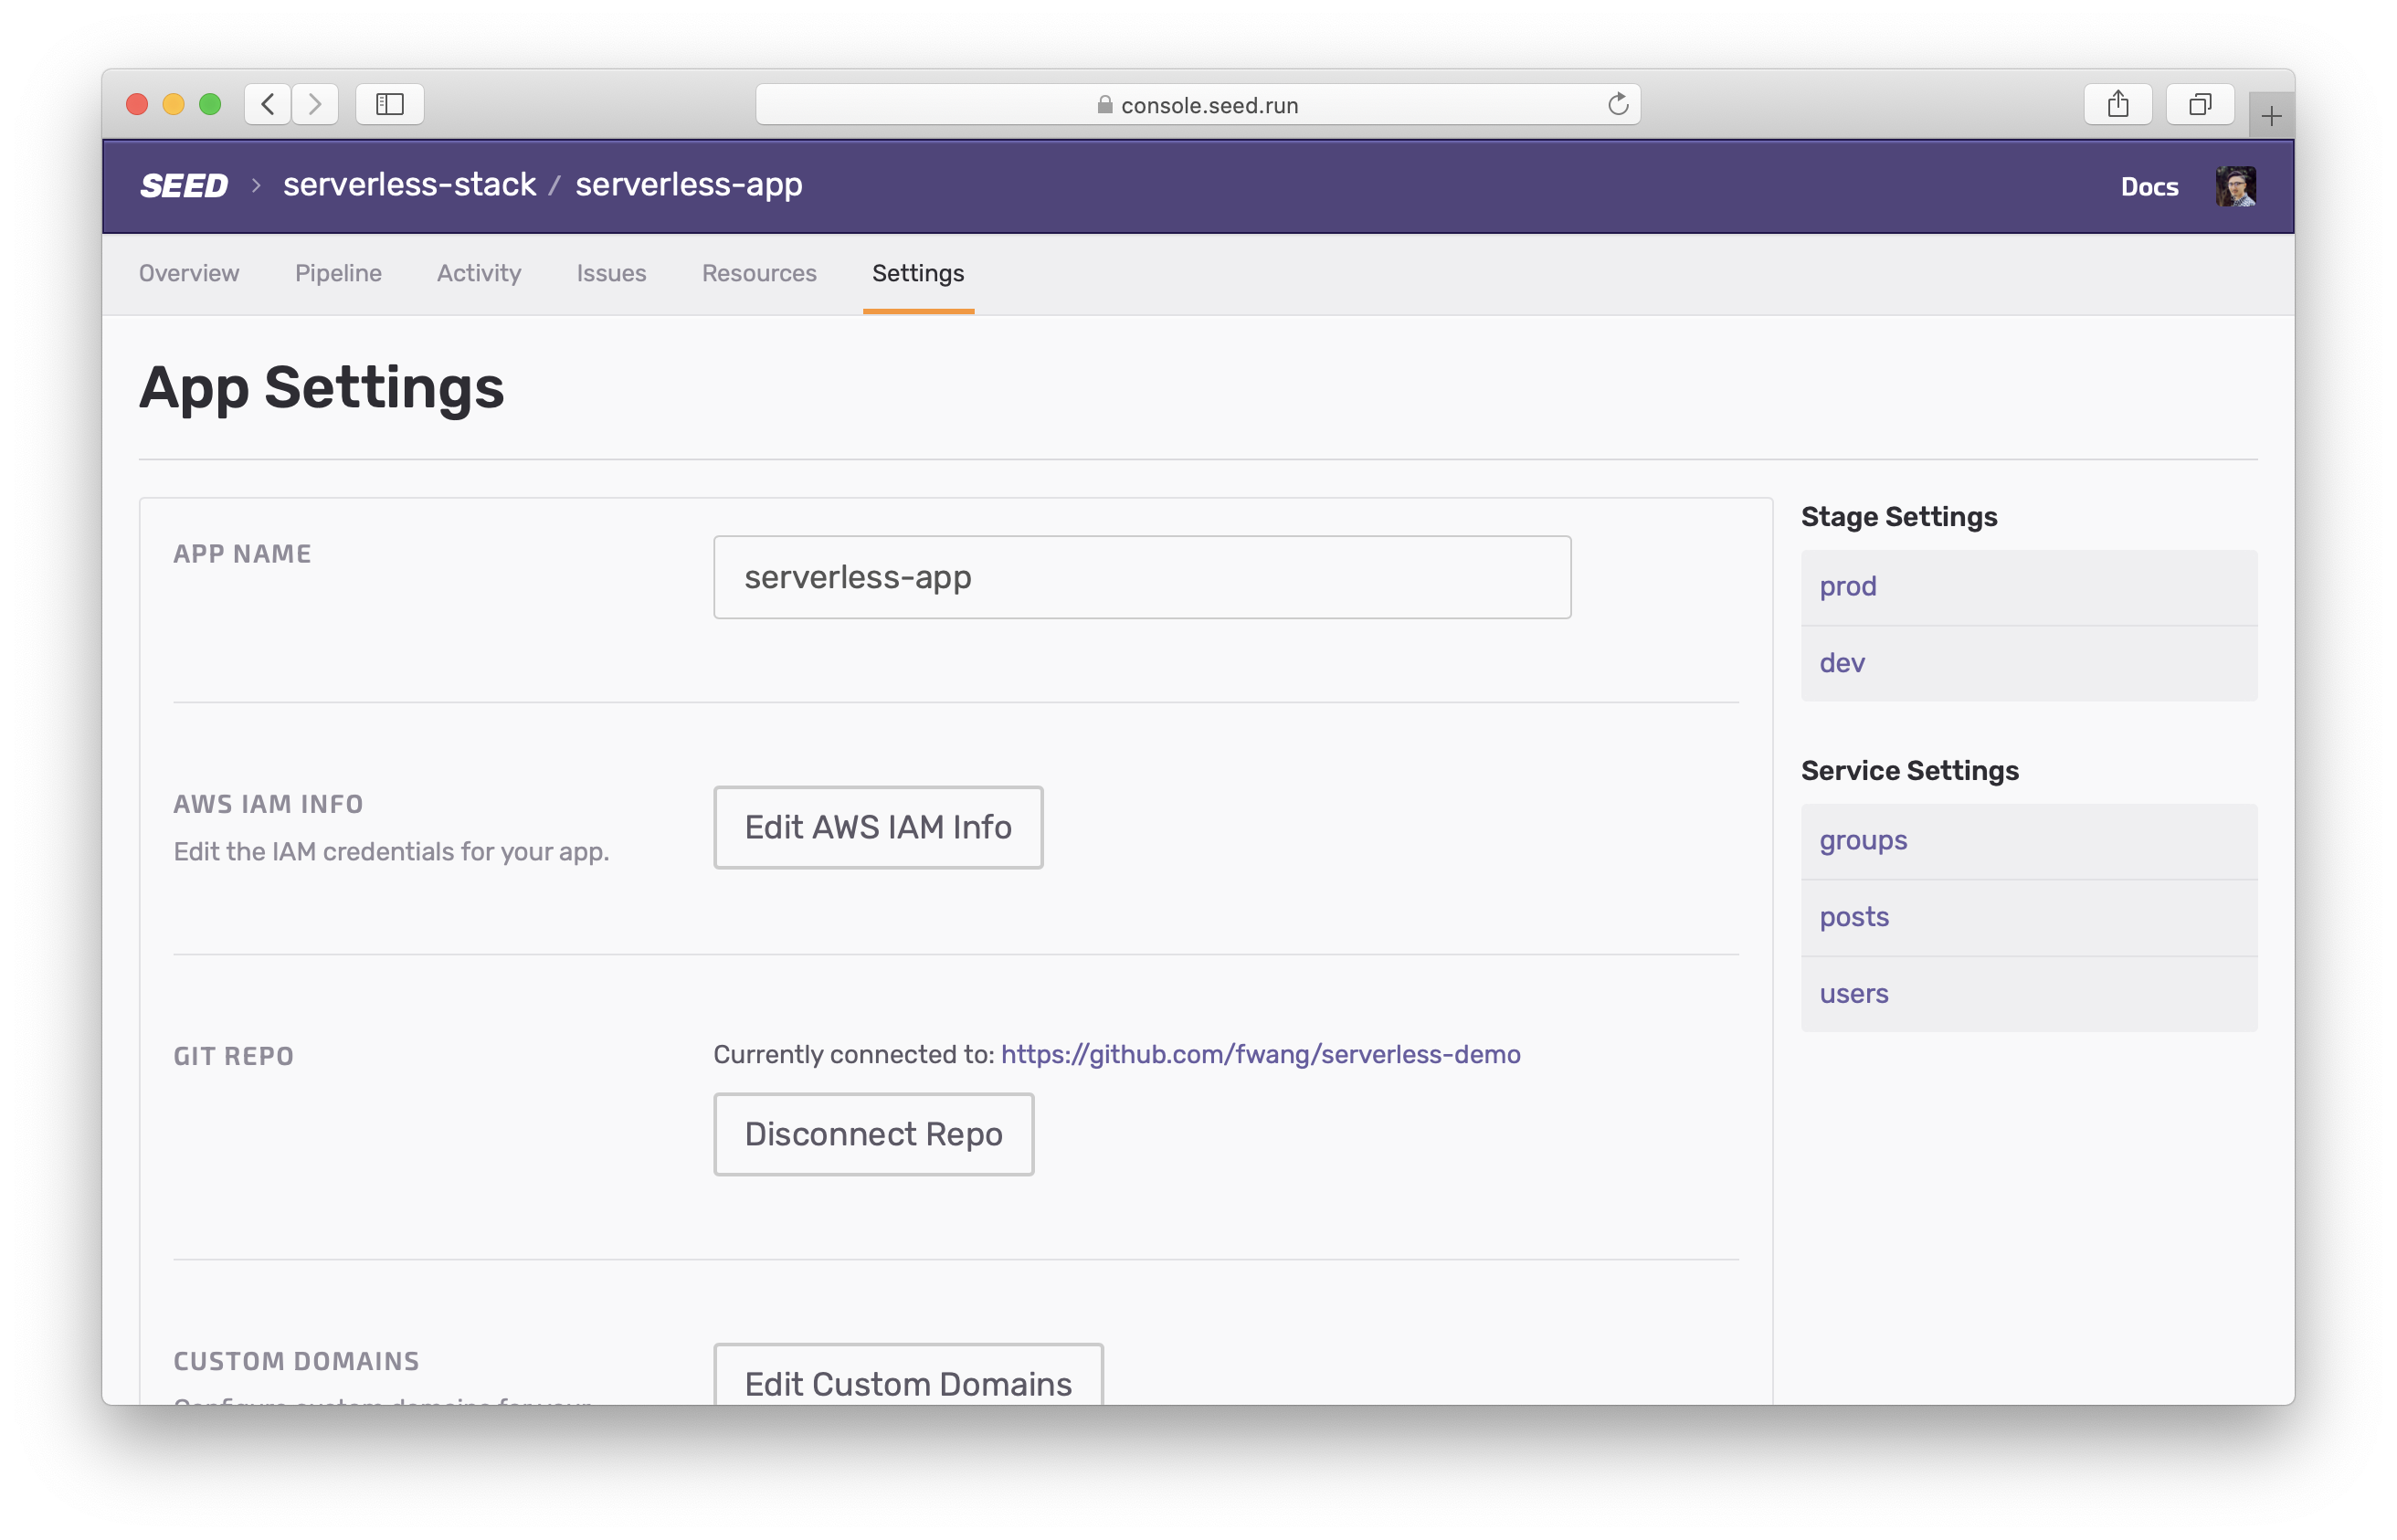
Task: Open the Activity tab
Action: [479, 273]
